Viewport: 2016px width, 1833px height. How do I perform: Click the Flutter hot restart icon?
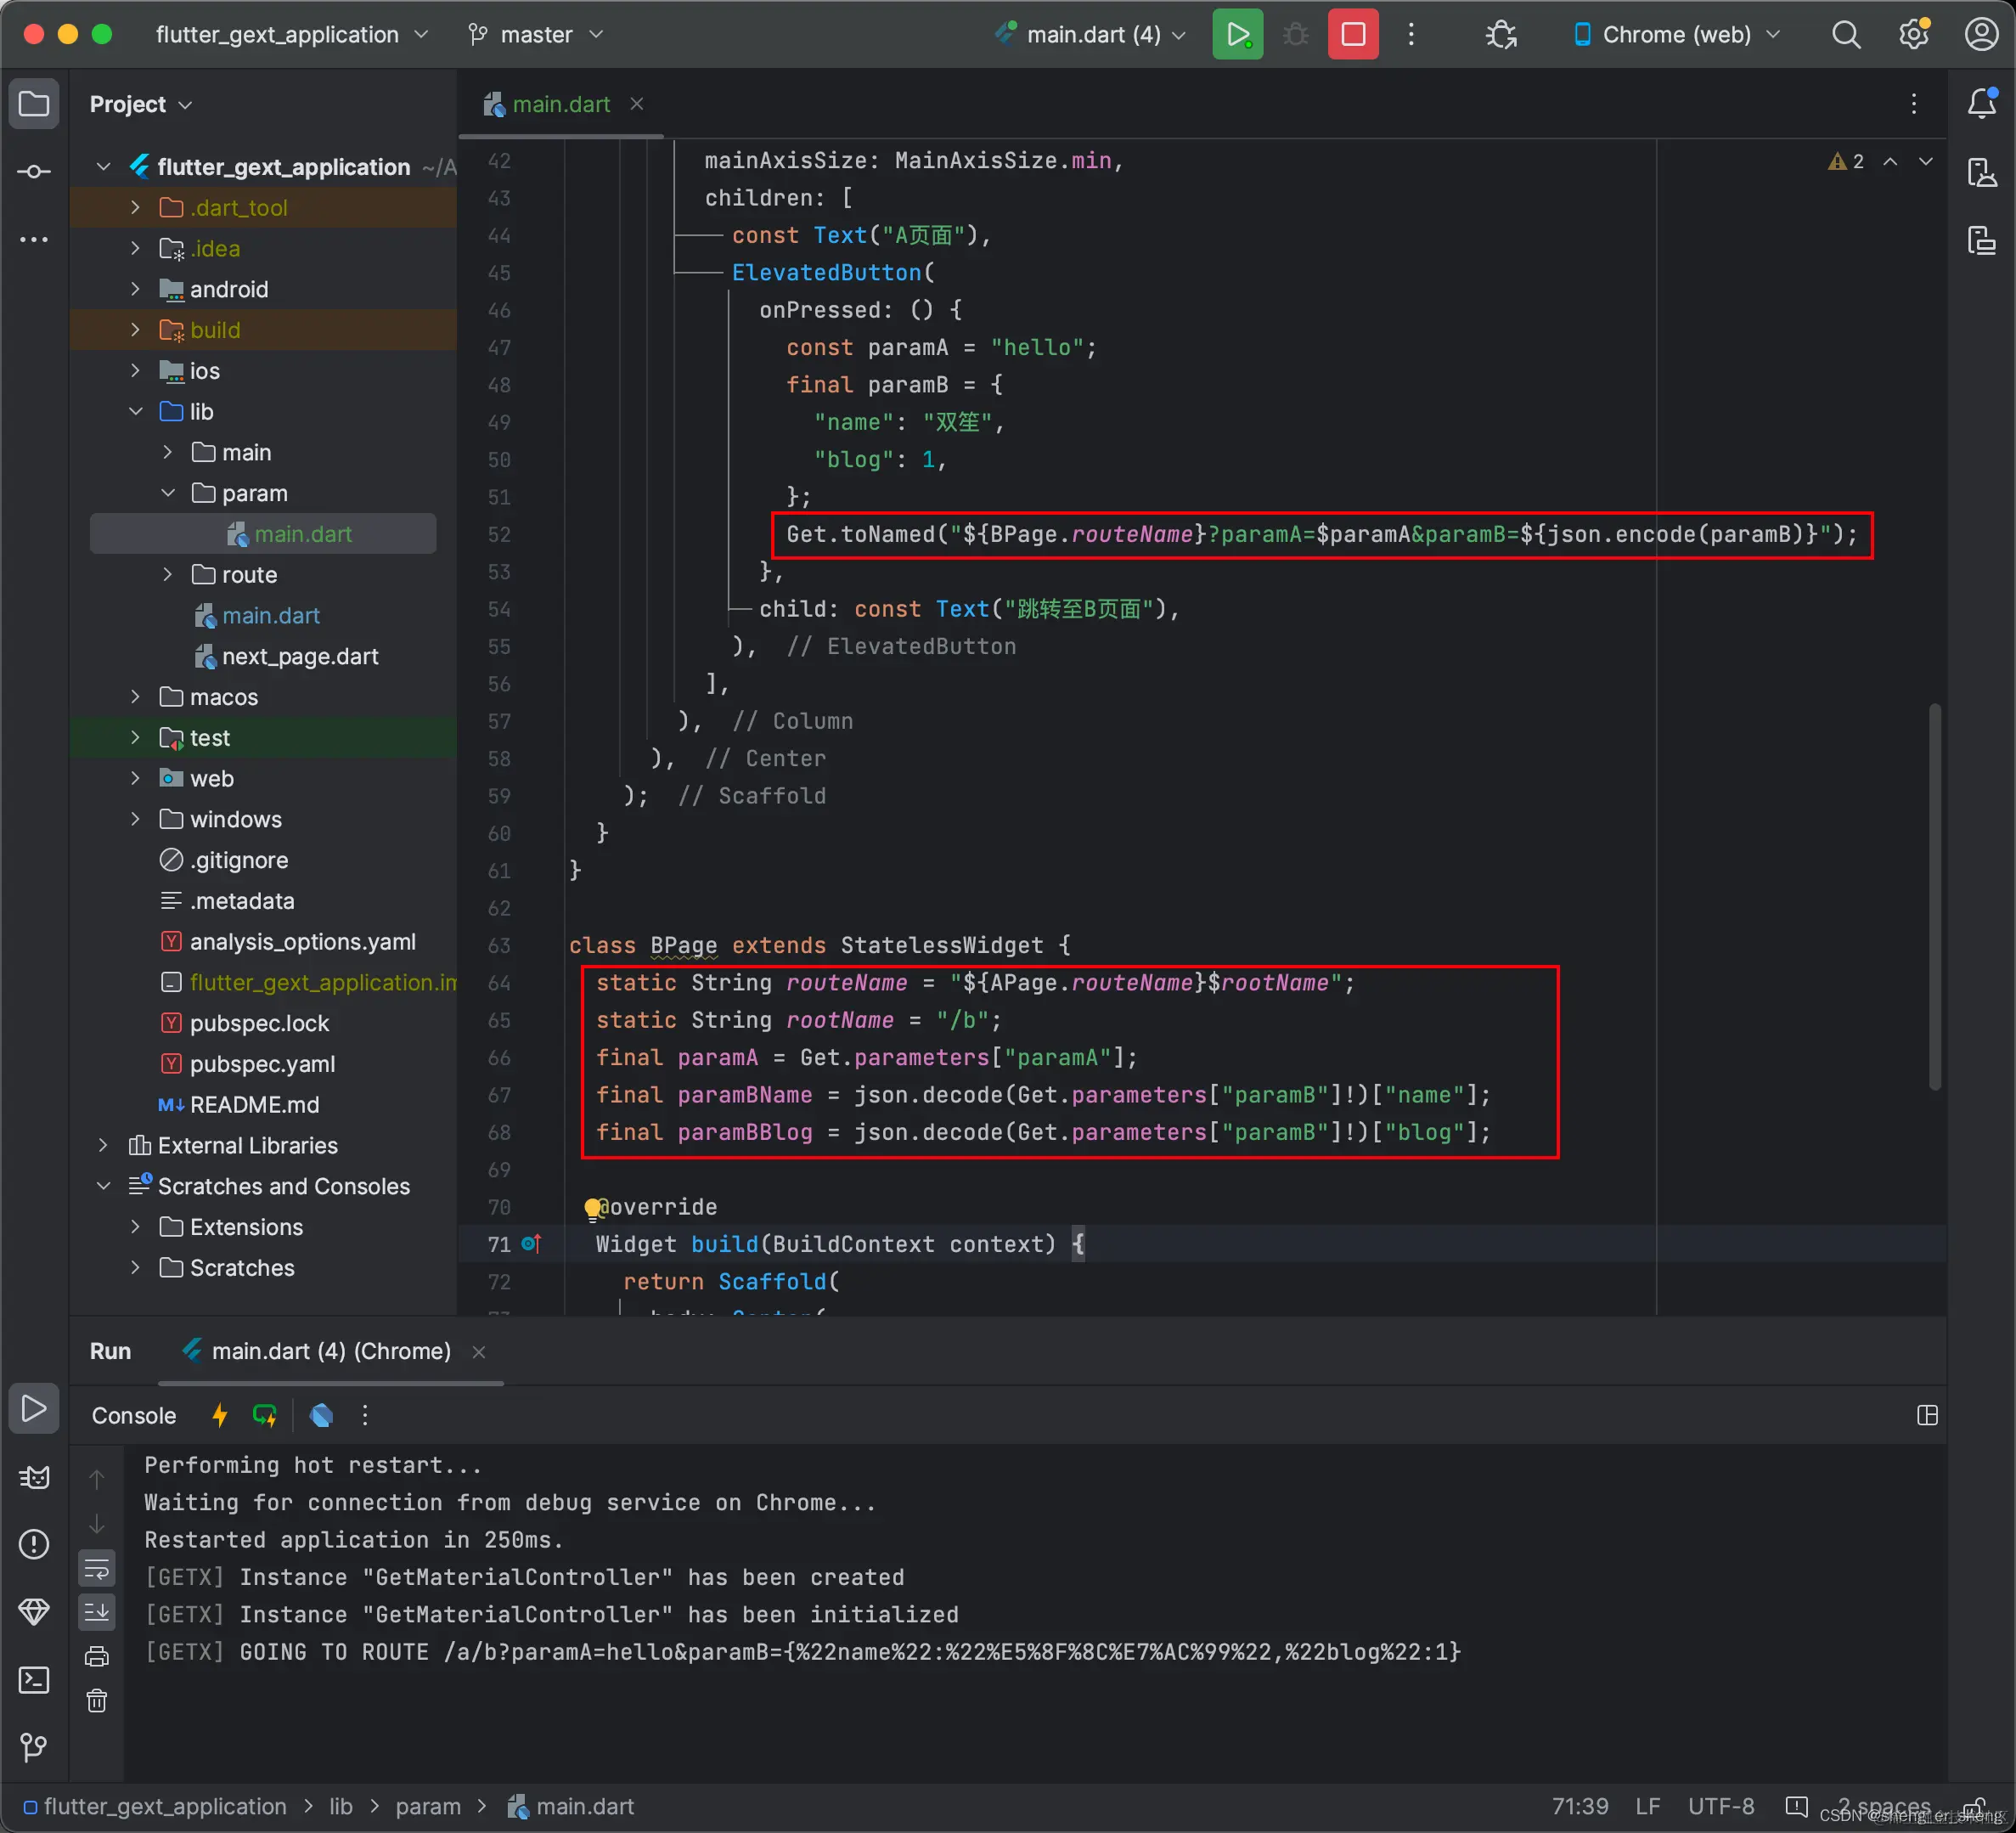(265, 1415)
